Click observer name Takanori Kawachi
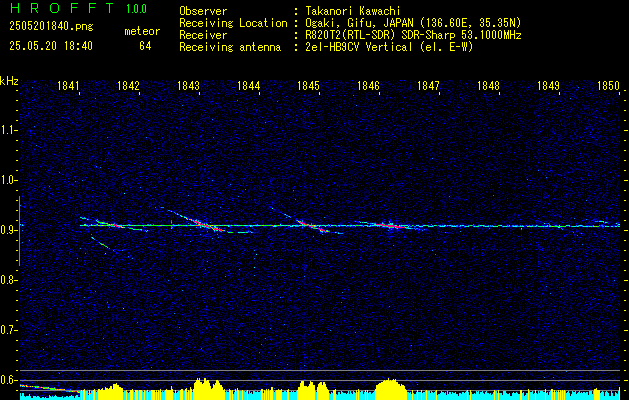The width and height of the screenshot is (629, 400). click(x=353, y=11)
